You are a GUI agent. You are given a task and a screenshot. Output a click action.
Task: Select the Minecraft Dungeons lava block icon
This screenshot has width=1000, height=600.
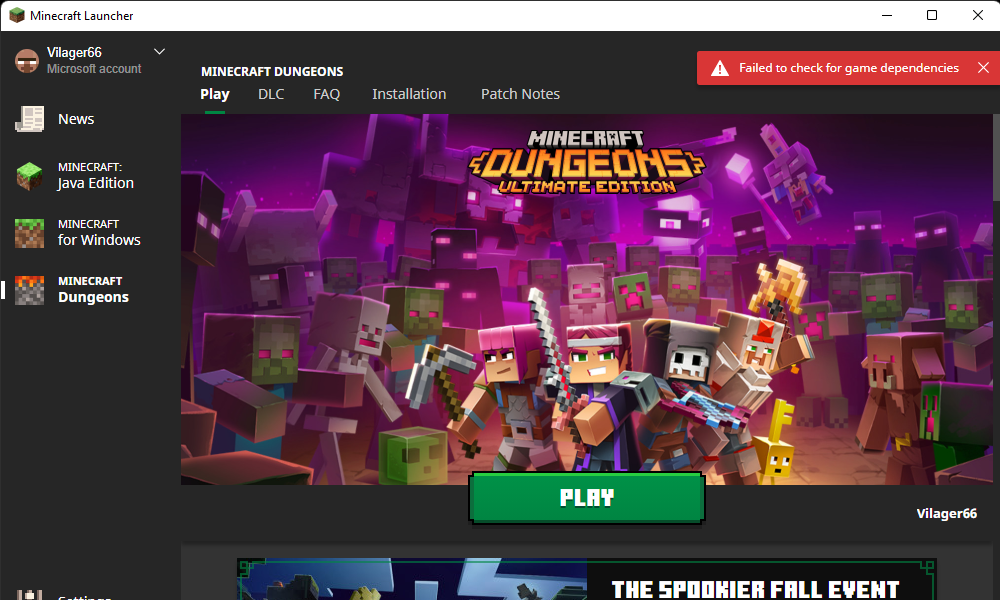click(x=29, y=290)
